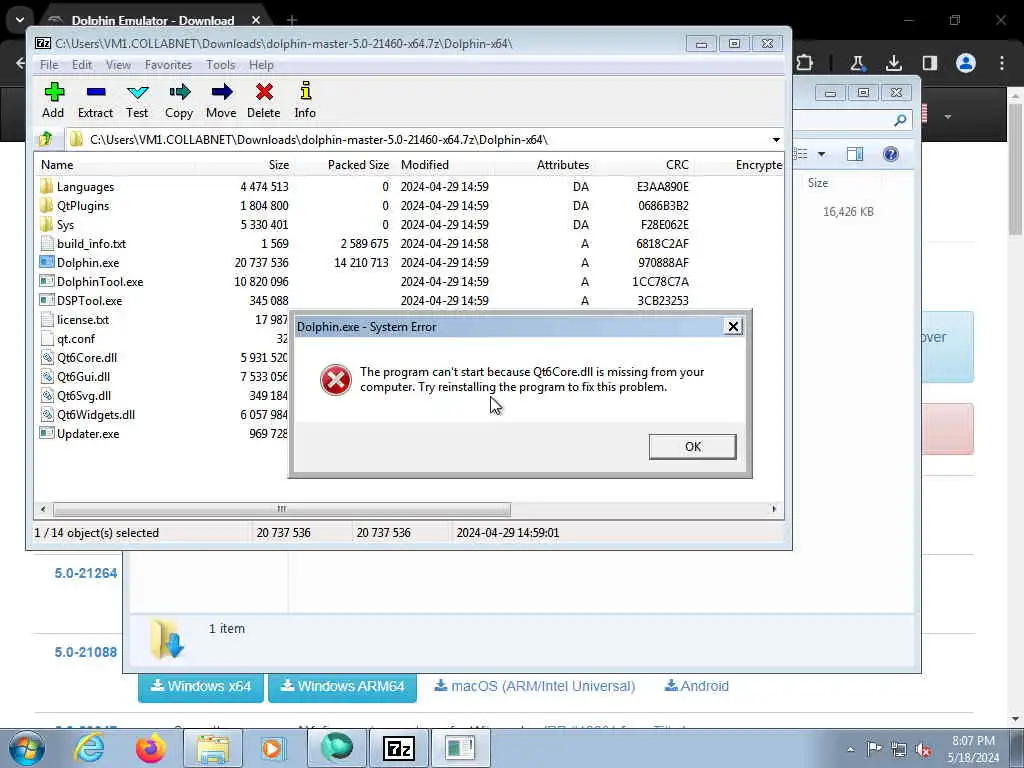This screenshot has width=1024, height=768.
Task: Select build_info.txt file
Action: [x=91, y=244]
